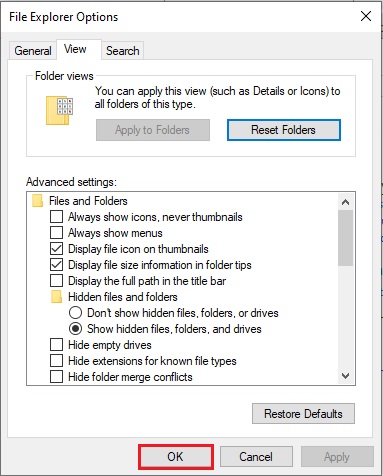
Task: Click Restore Defaults
Action: [x=303, y=414]
